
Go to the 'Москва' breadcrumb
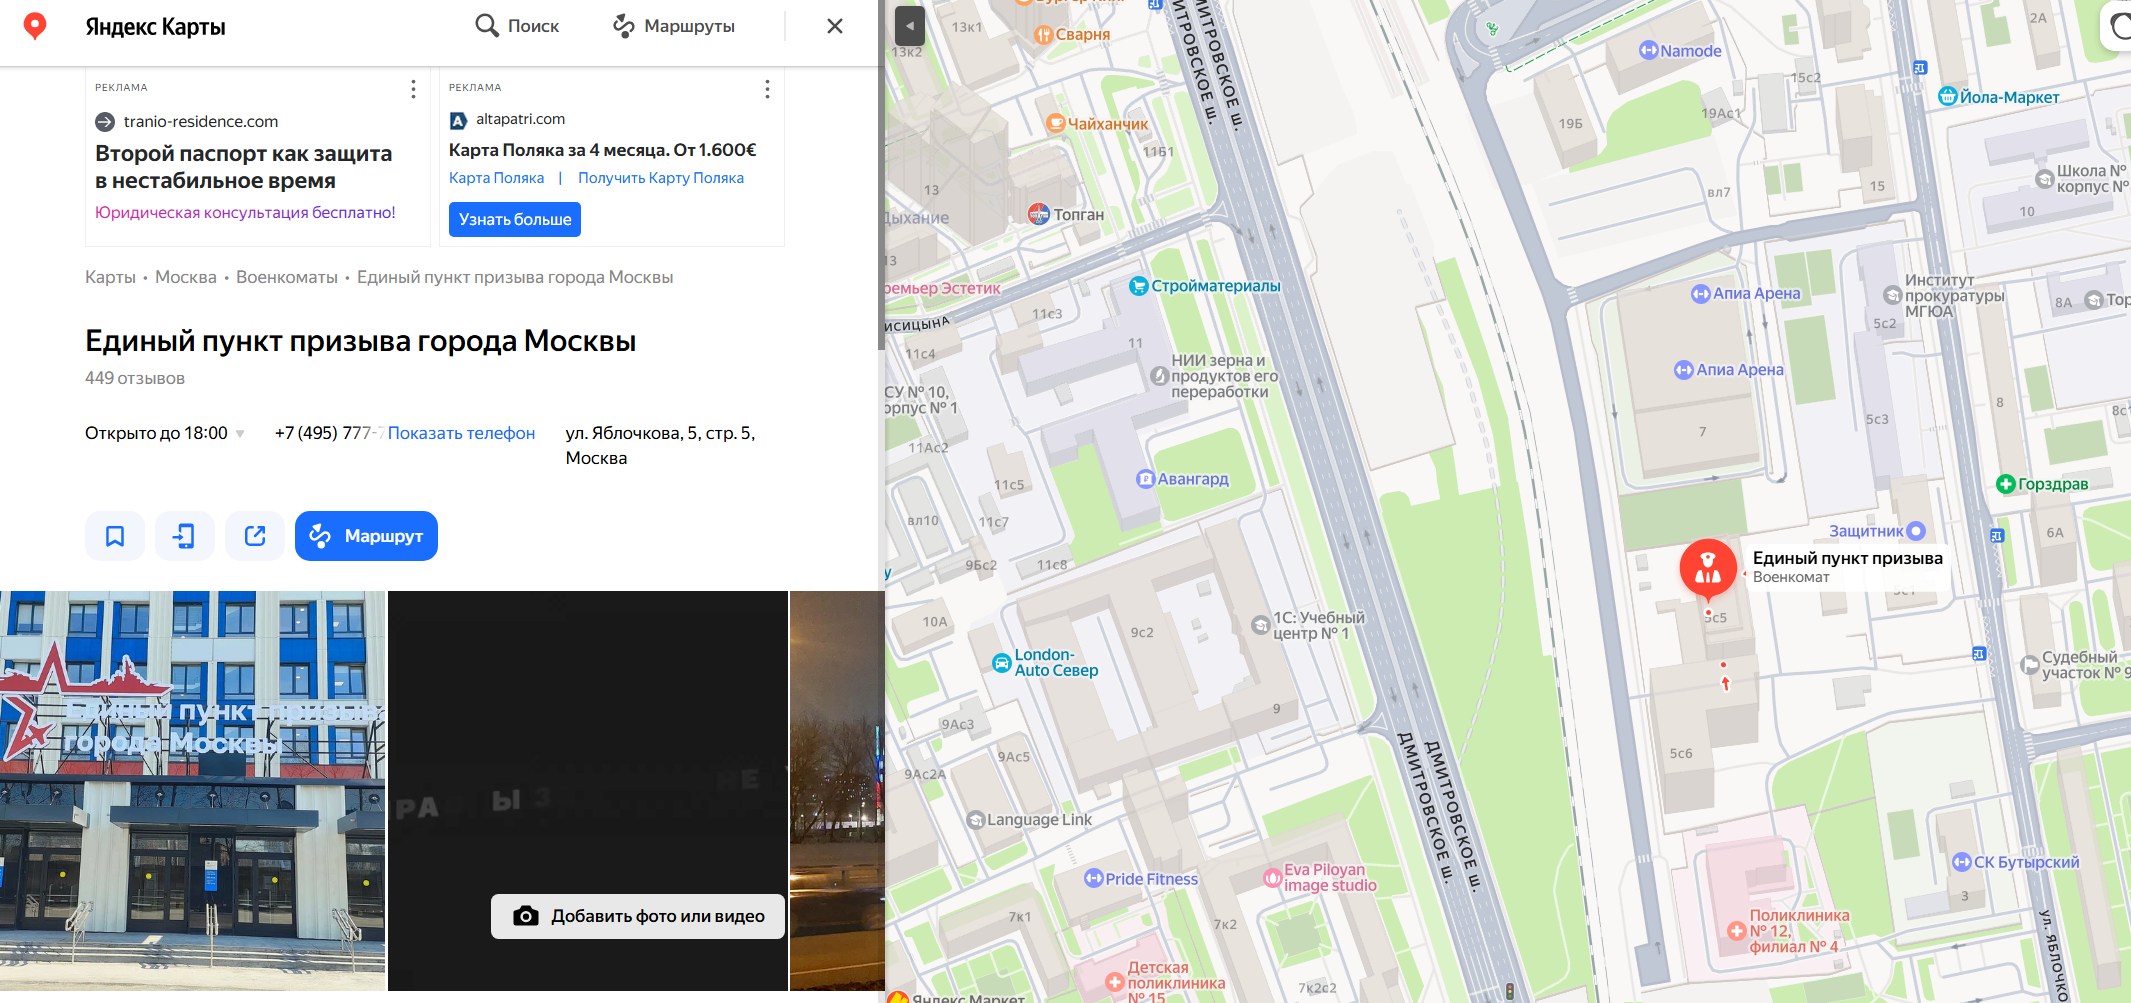(x=186, y=277)
